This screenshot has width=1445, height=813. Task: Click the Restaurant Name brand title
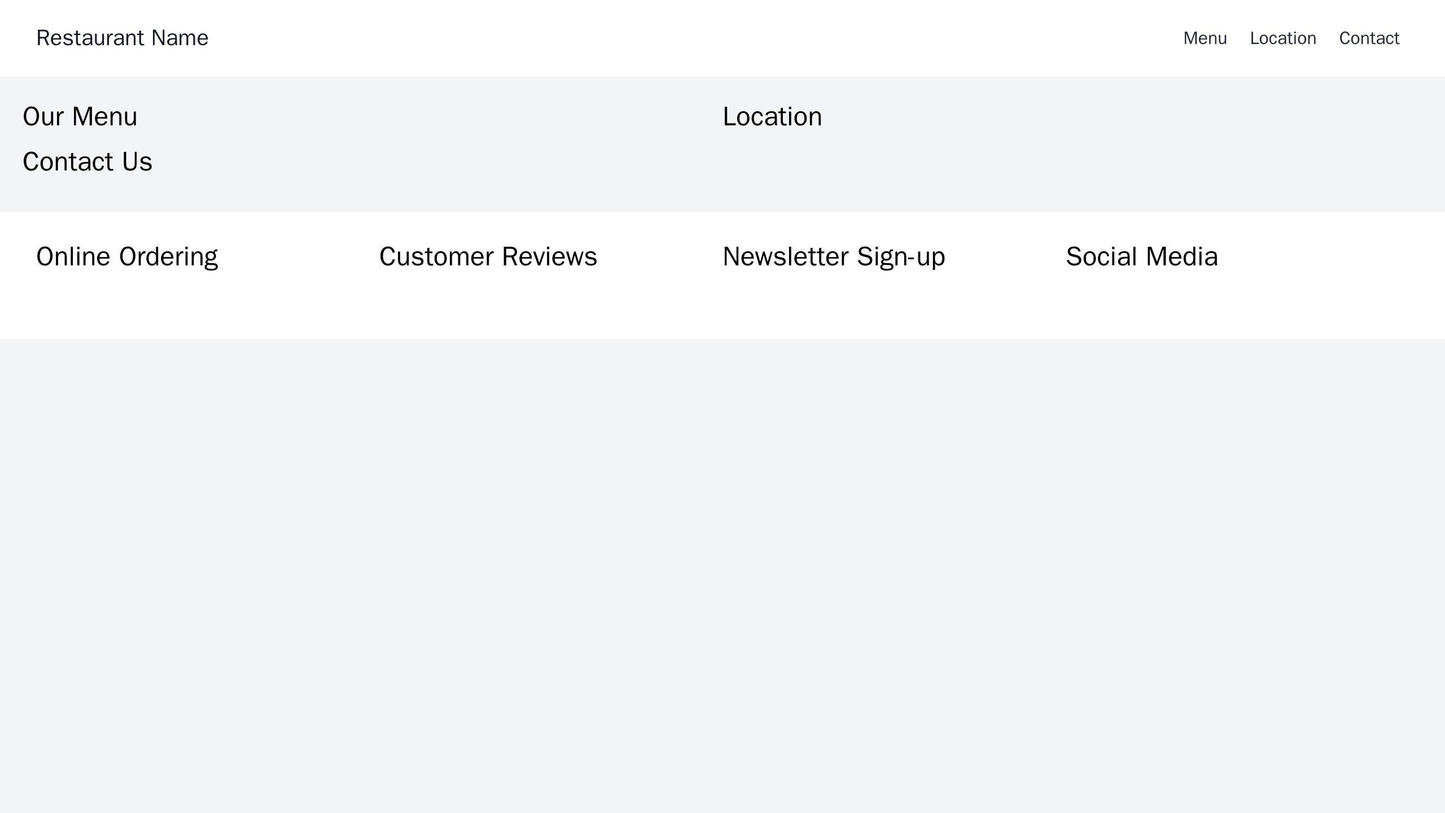(122, 38)
